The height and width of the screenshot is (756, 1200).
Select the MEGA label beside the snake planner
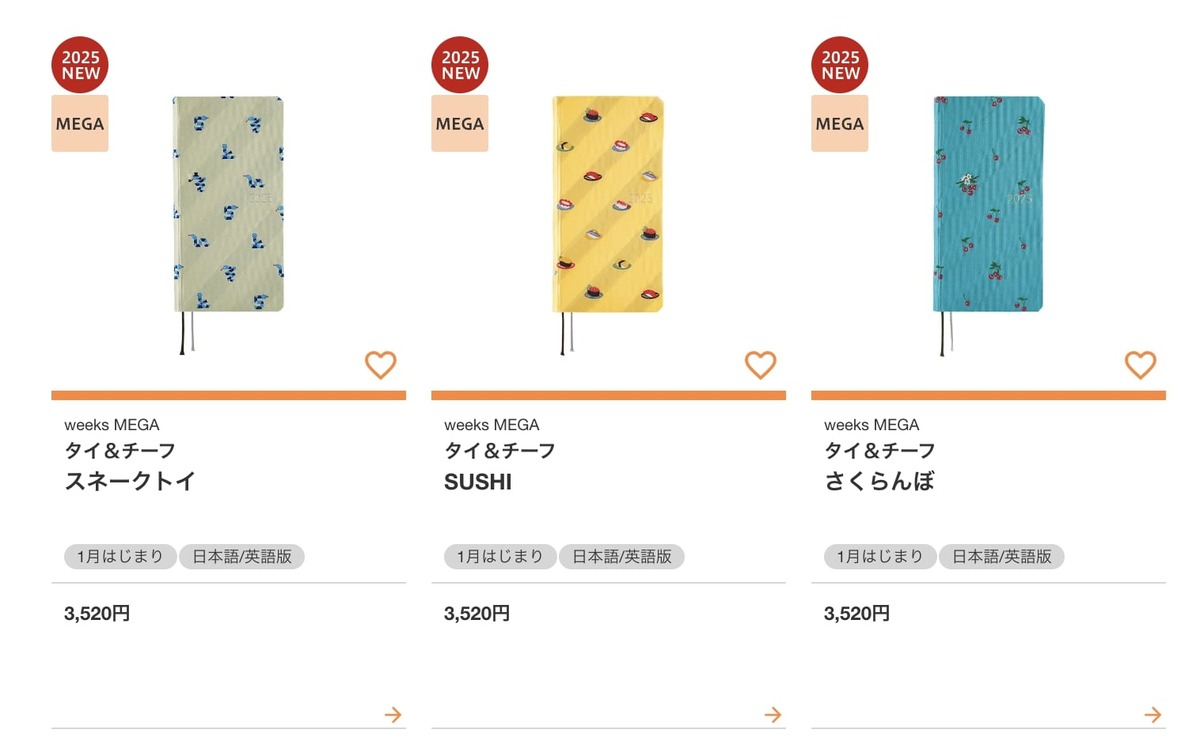pyautogui.click(x=80, y=124)
